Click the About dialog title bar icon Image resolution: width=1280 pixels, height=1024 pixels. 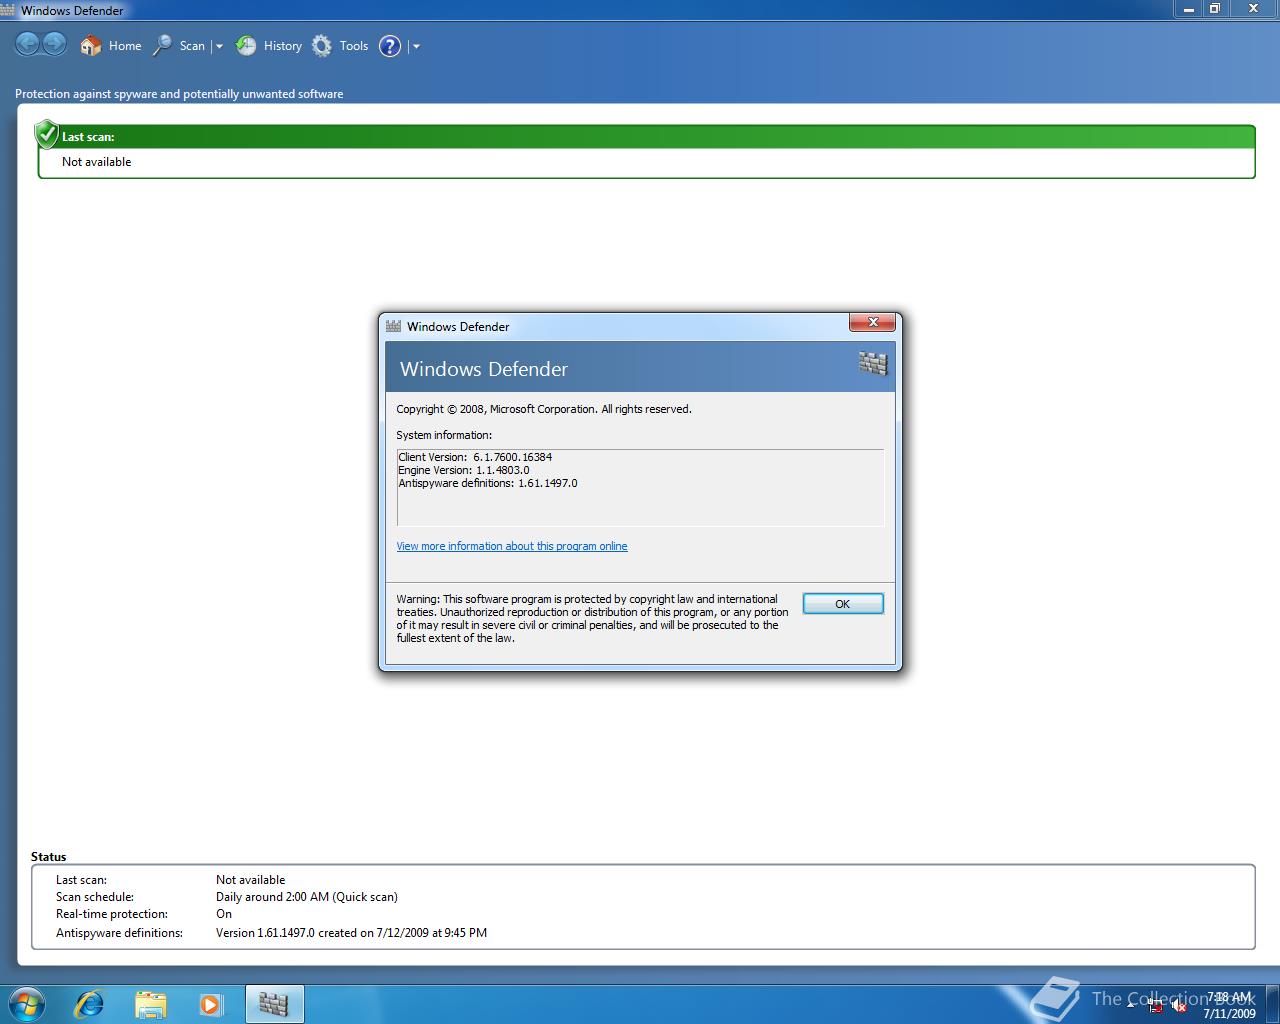click(x=394, y=326)
